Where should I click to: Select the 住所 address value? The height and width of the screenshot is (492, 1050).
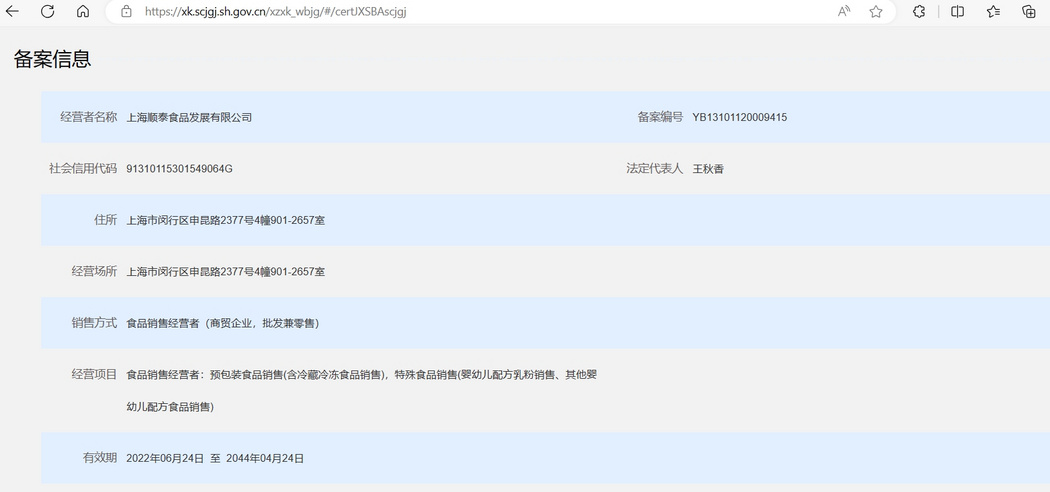226,220
